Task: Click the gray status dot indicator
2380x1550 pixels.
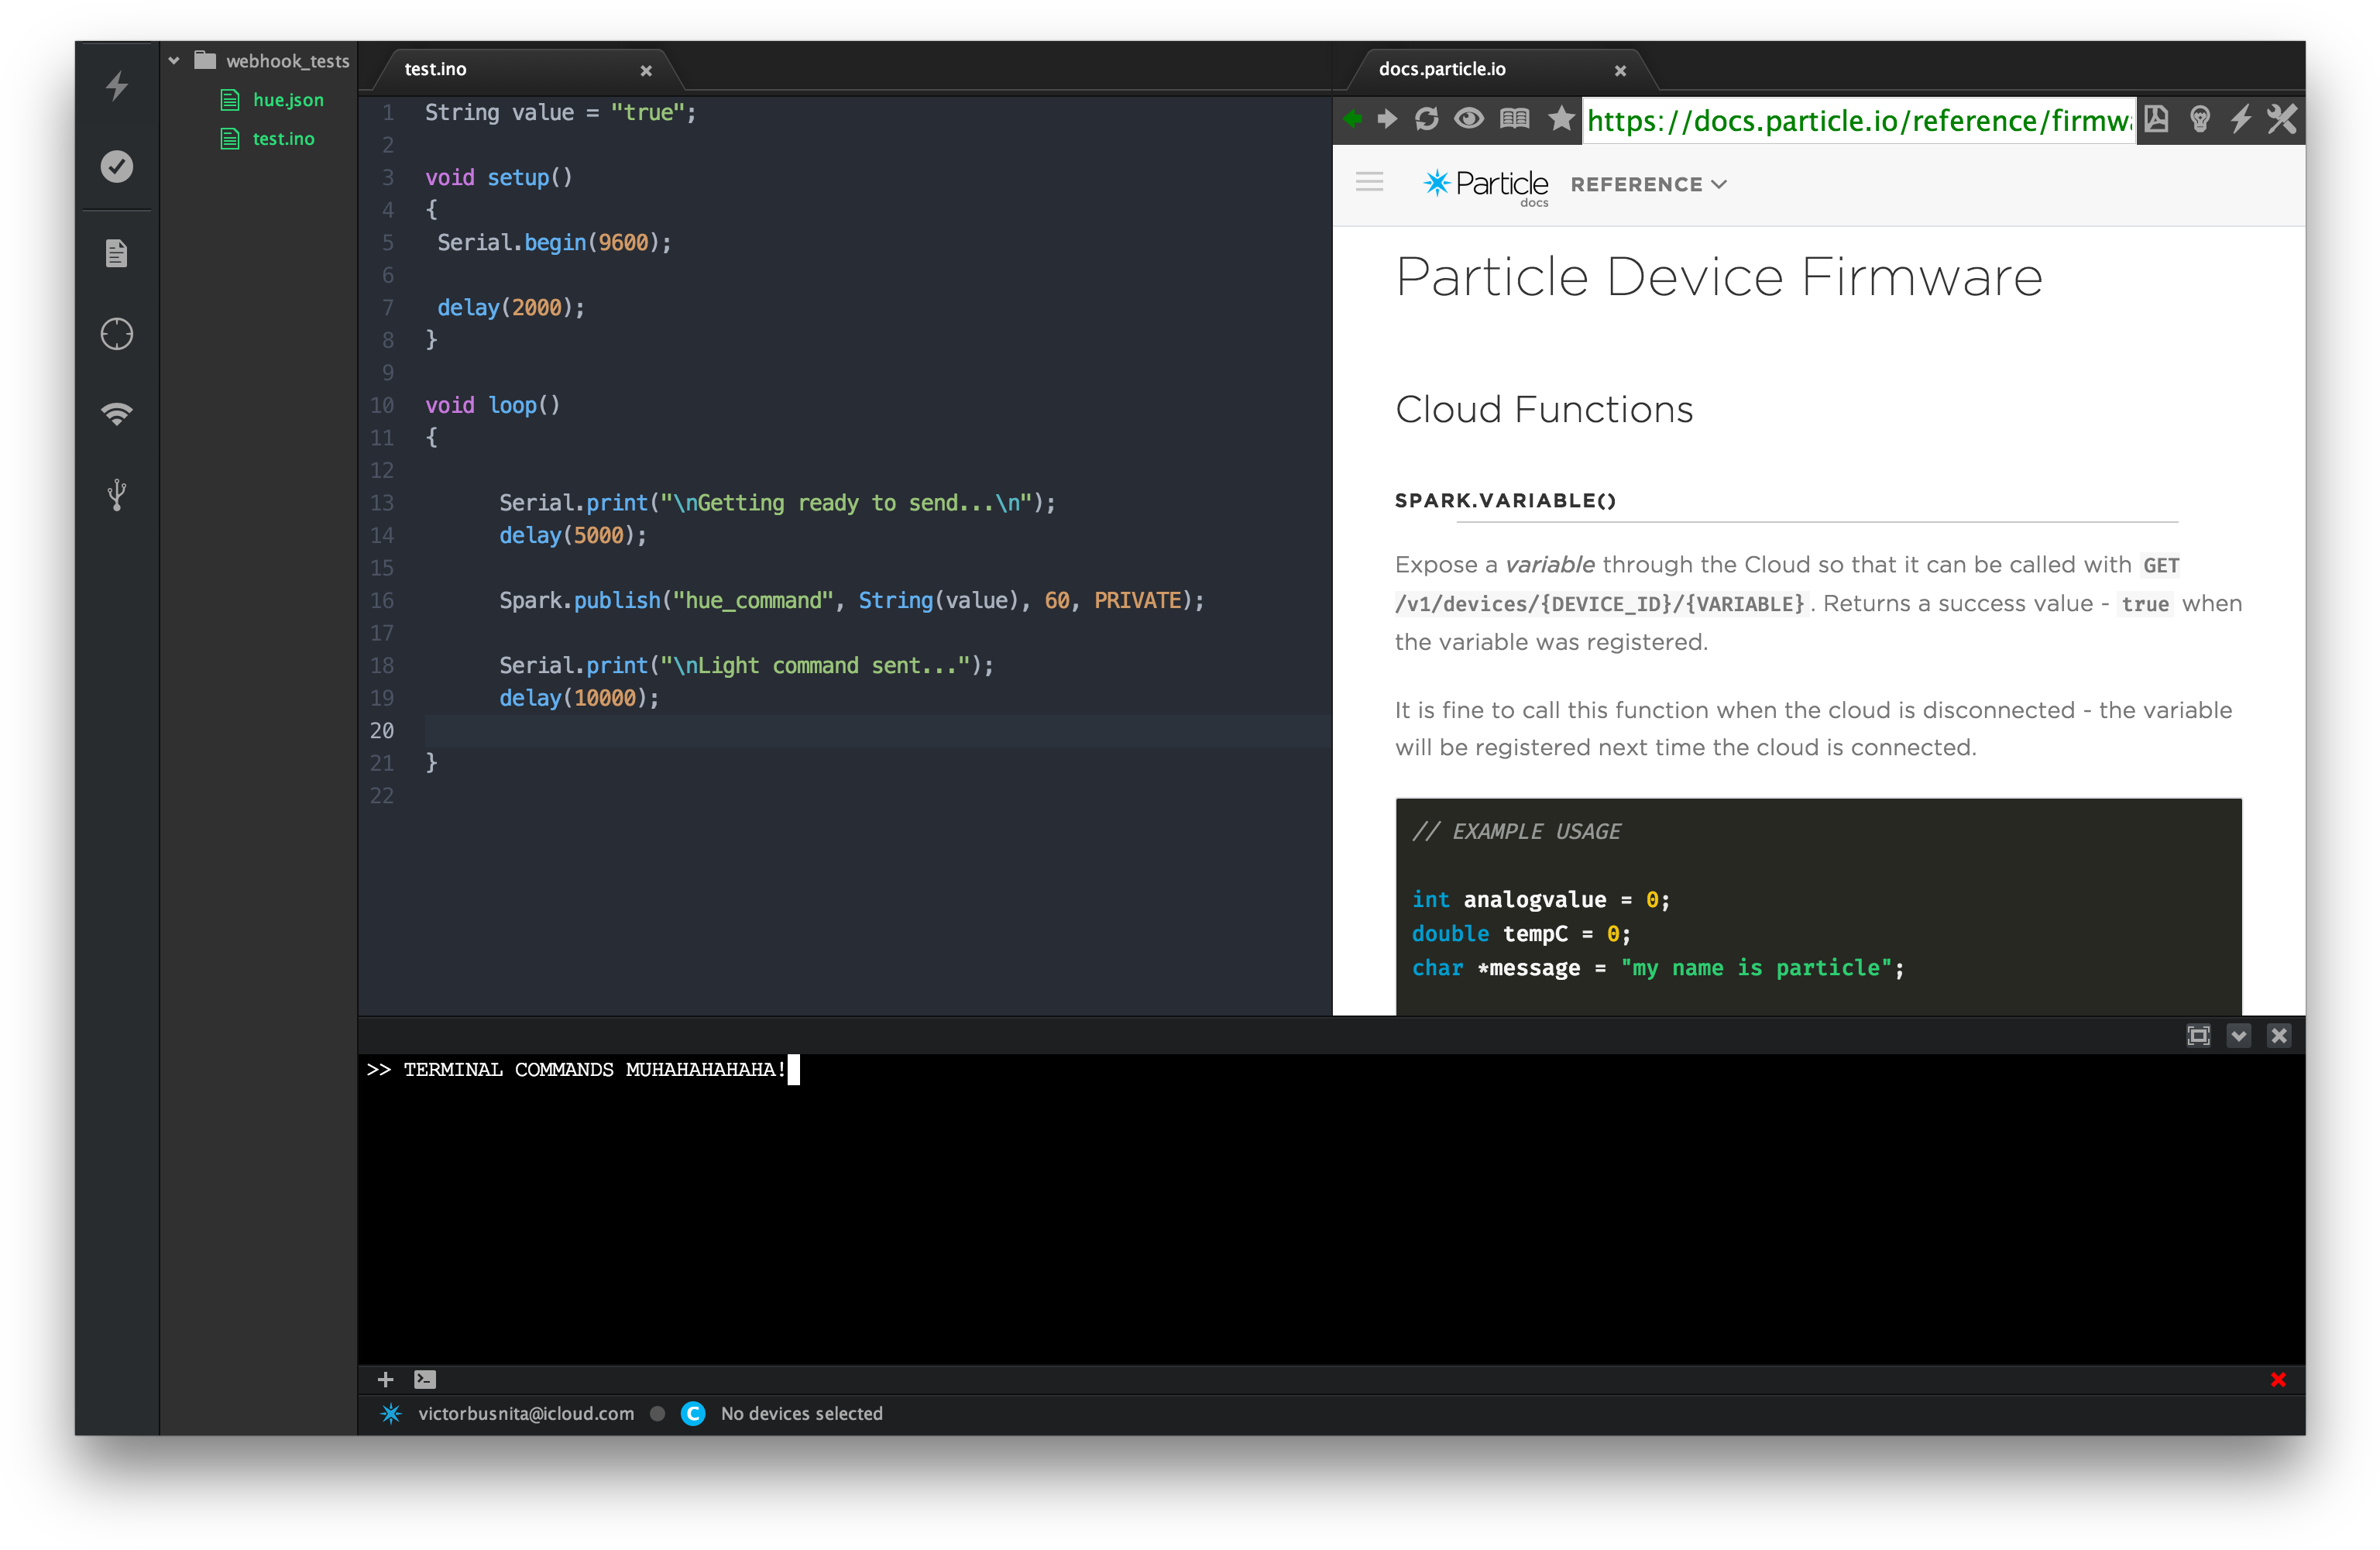Action: [x=657, y=1414]
